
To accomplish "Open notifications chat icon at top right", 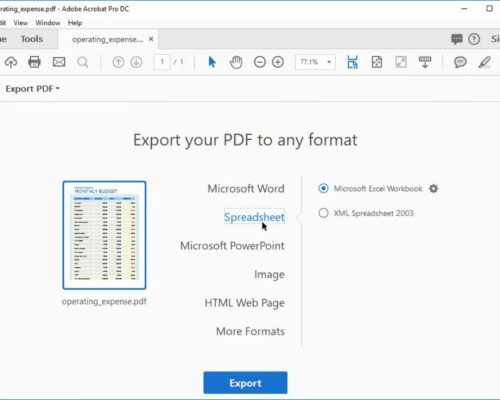I will point(457,39).
